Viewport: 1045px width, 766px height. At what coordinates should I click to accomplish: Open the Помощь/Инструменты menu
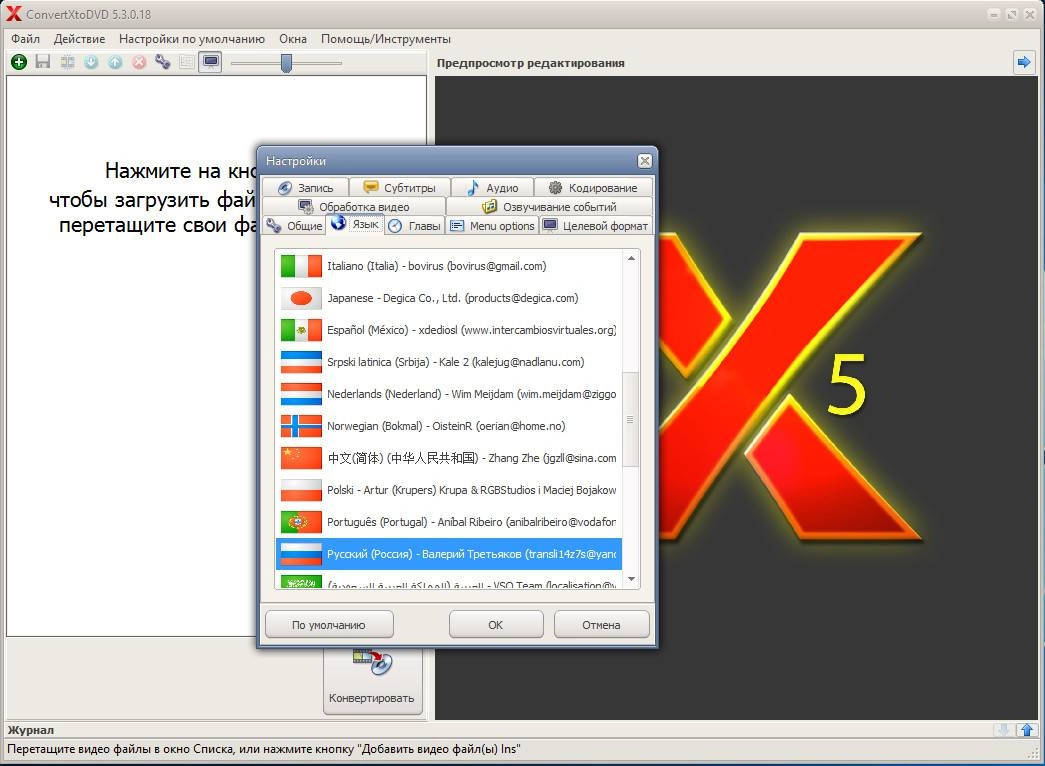[386, 39]
